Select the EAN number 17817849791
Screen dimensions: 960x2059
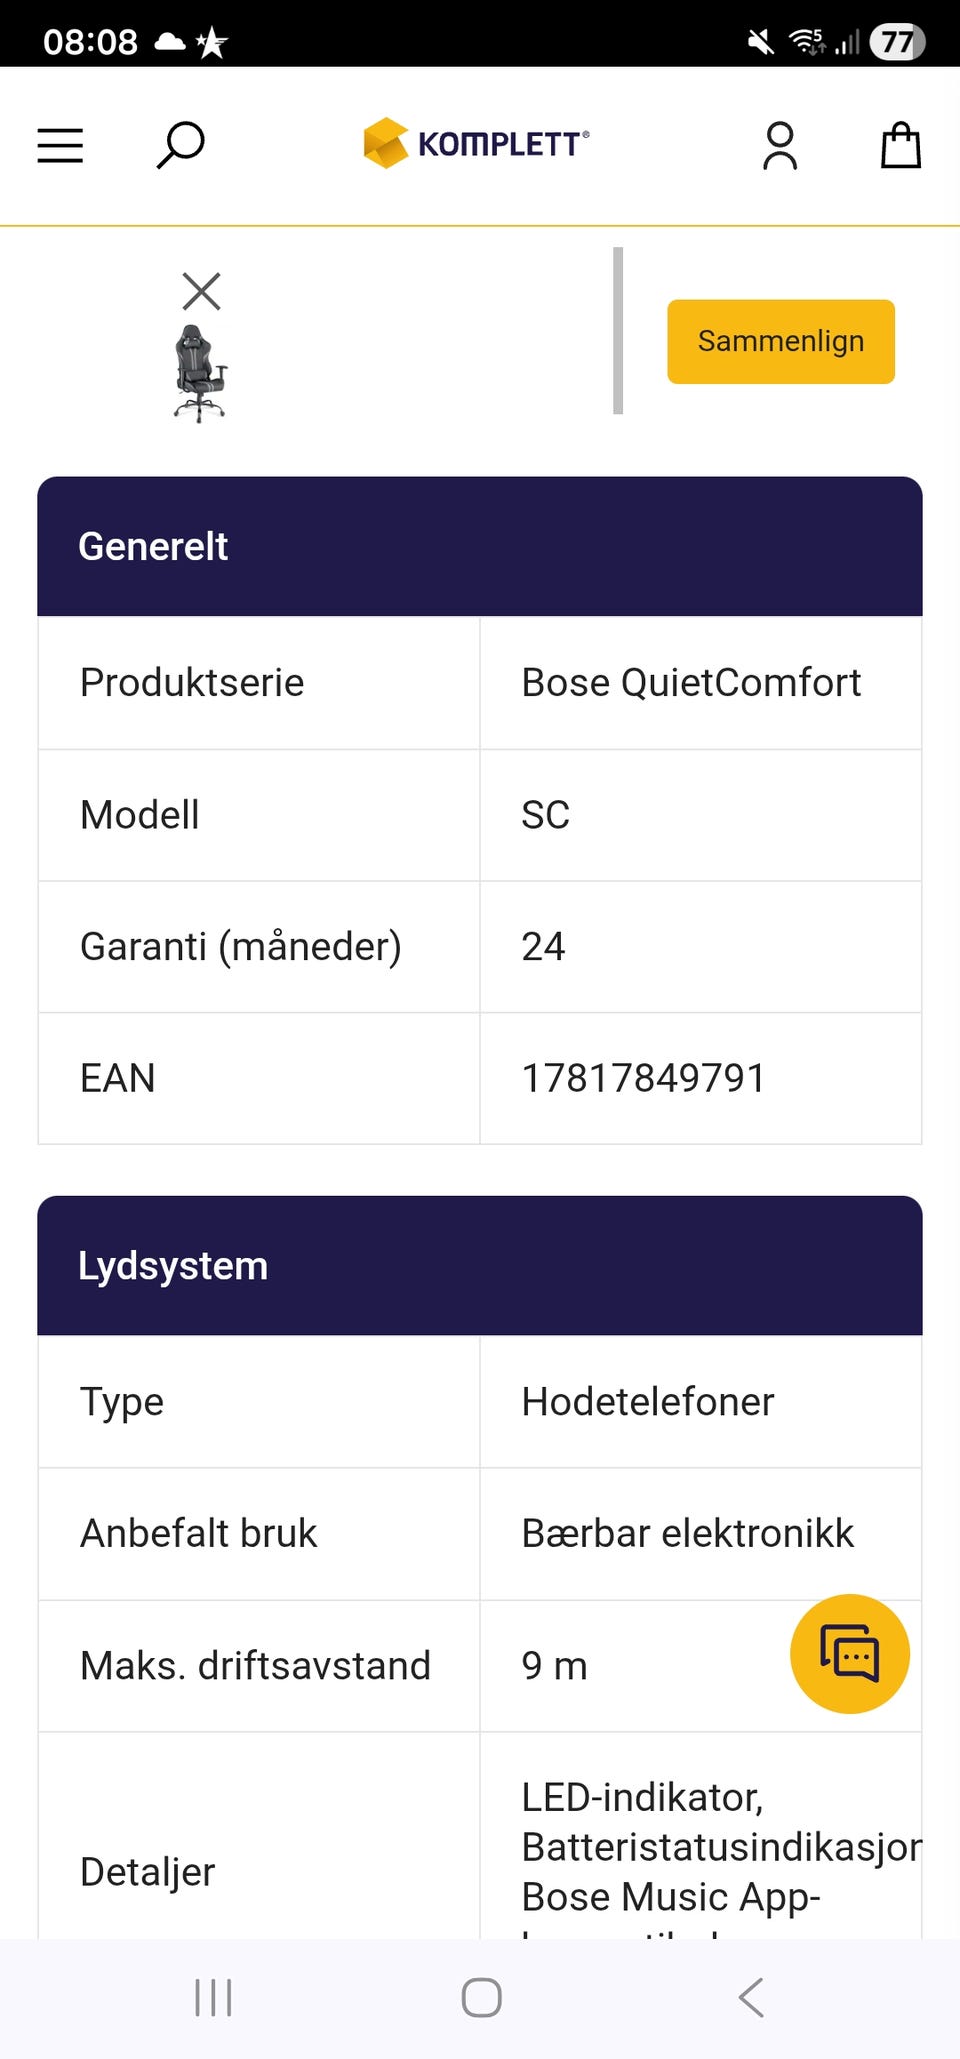coord(643,1078)
